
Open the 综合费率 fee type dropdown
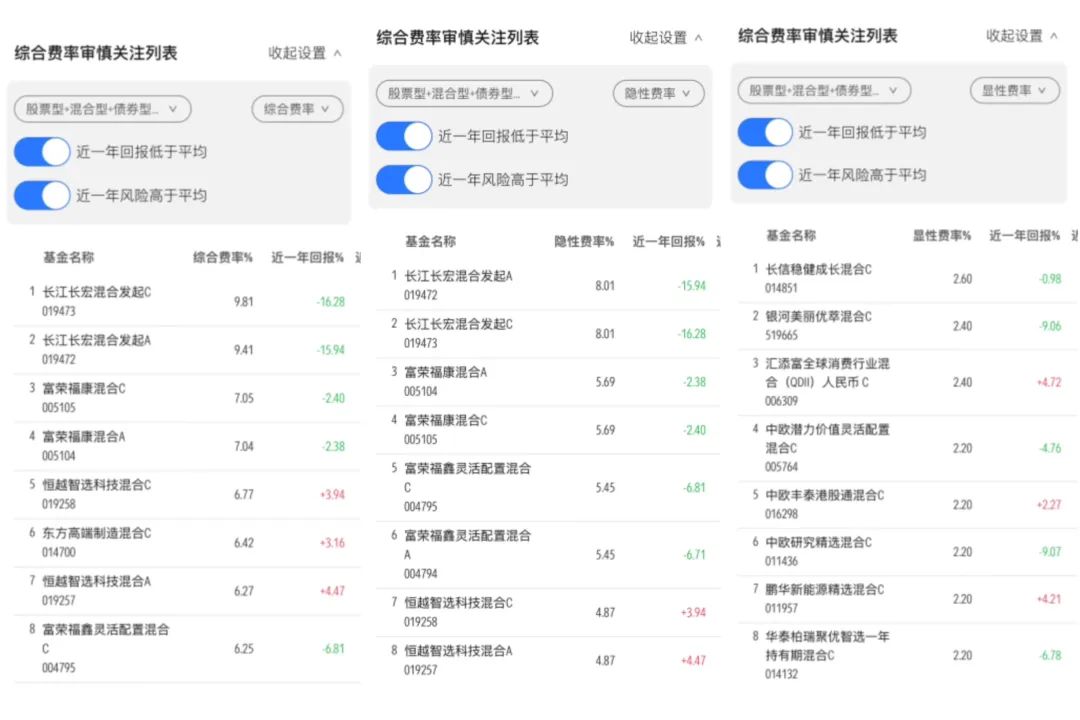[x=297, y=109]
